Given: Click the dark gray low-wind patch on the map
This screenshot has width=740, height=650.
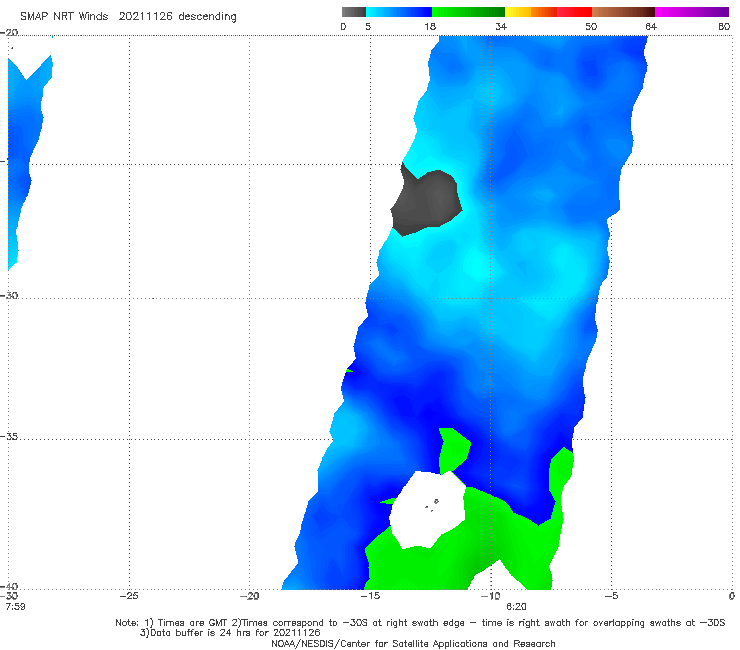Looking at the screenshot, I should click(x=425, y=201).
